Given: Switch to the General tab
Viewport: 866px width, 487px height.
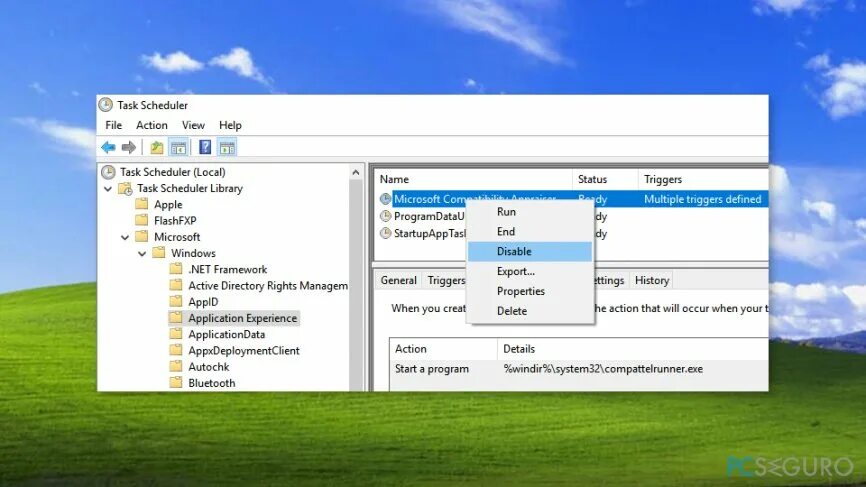Looking at the screenshot, I should point(399,280).
